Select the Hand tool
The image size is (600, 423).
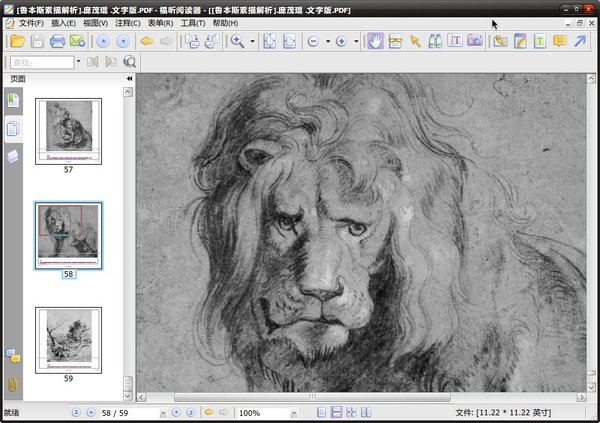(375, 41)
